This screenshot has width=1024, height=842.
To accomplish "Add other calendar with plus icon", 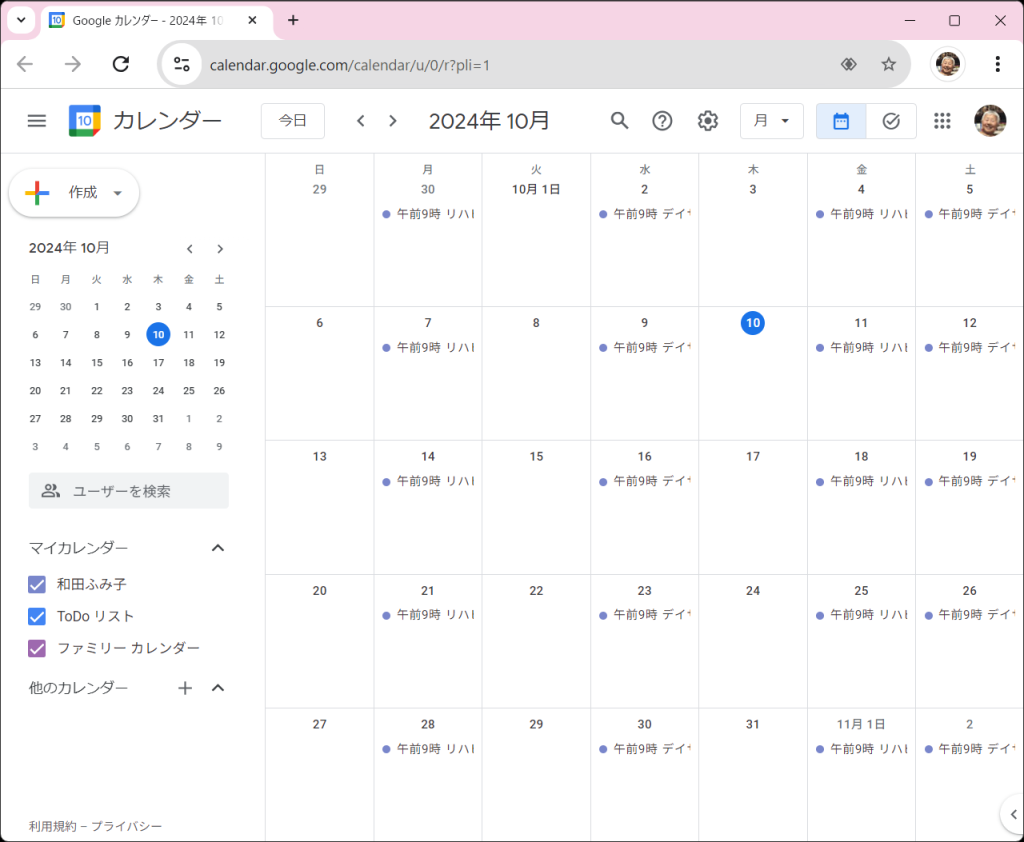I will tap(185, 688).
